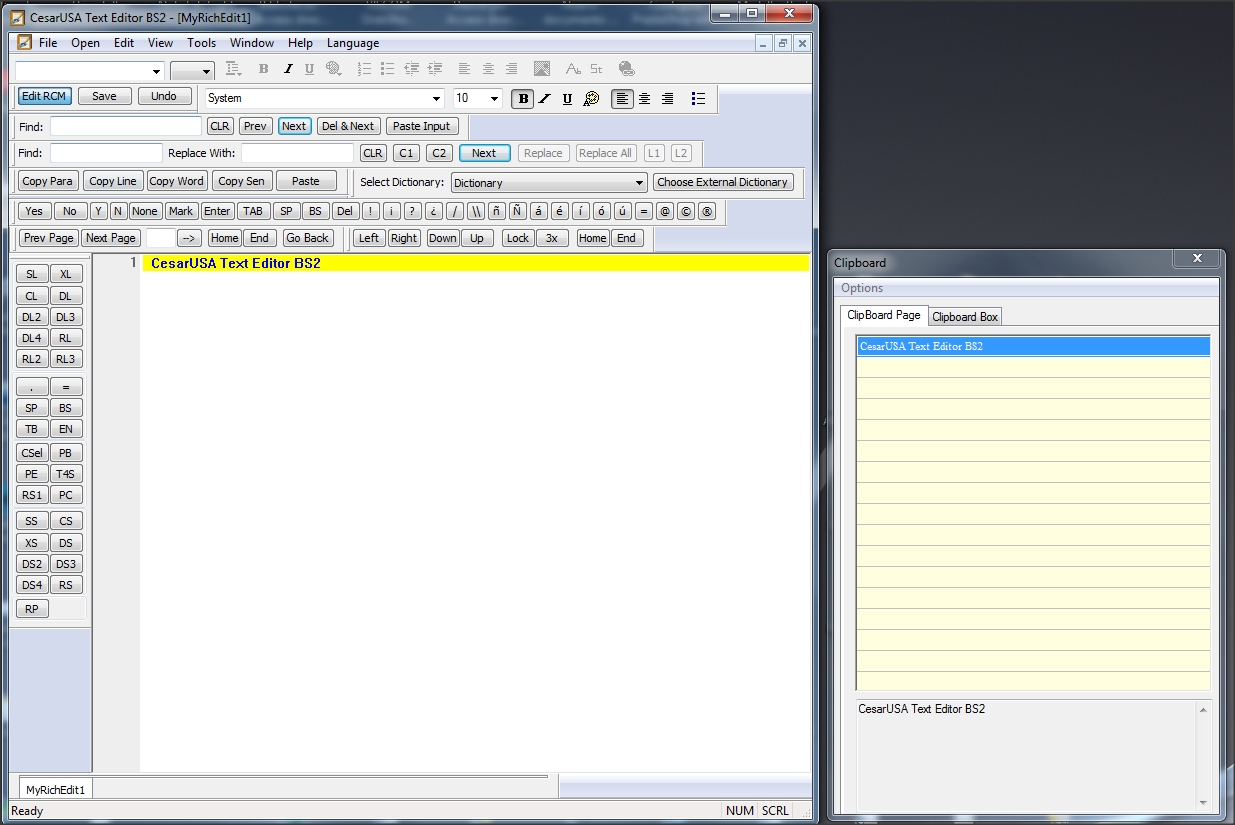The height and width of the screenshot is (825, 1235).
Task: Click the arrow --> go-to-page button
Action: [190, 238]
